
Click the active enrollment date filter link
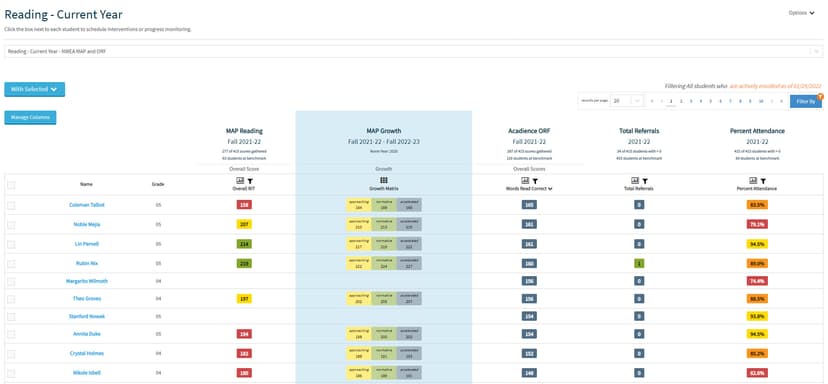775,86
